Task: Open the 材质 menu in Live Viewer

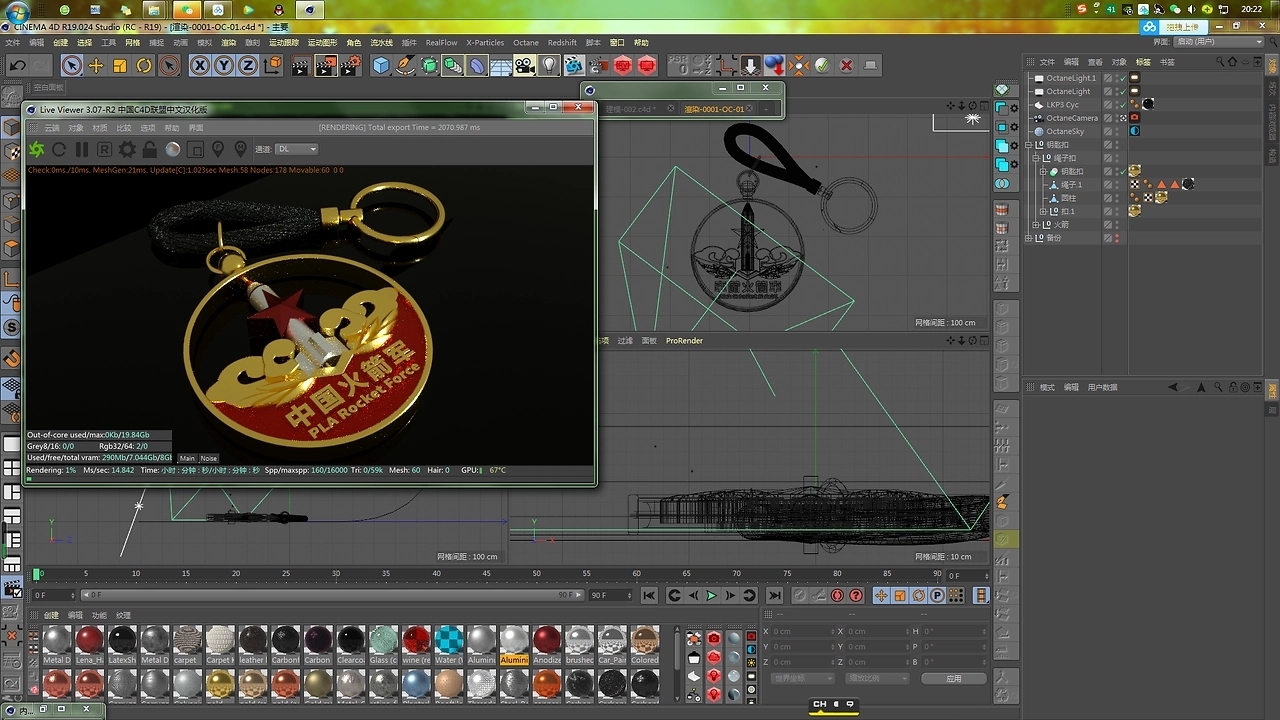Action: pyautogui.click(x=100, y=128)
